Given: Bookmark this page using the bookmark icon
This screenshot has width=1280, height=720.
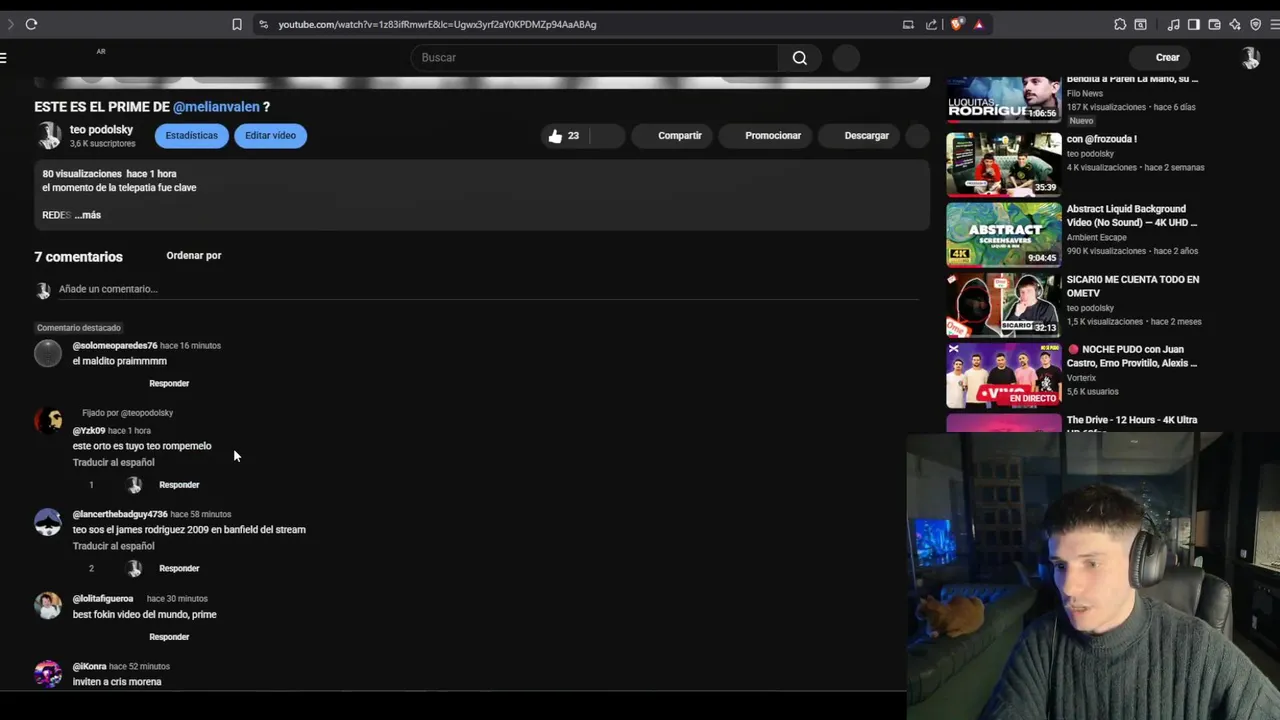Looking at the screenshot, I should [x=237, y=24].
